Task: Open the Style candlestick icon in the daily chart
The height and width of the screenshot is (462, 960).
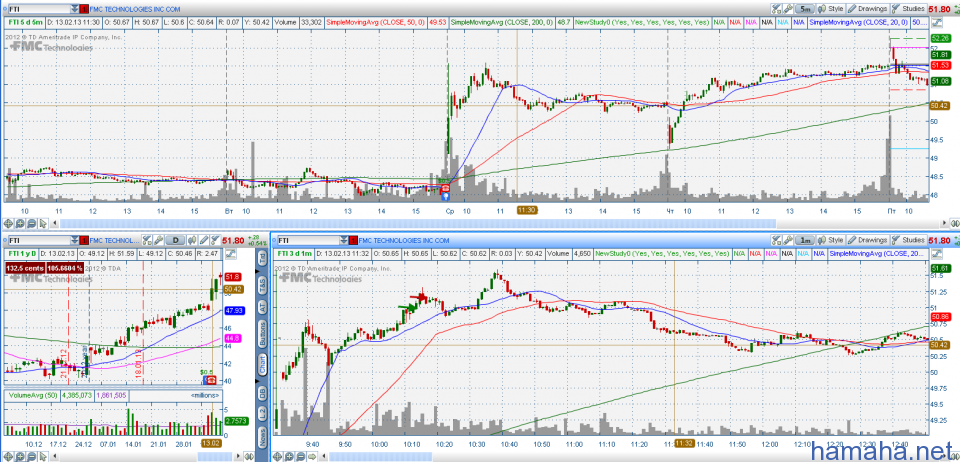Action: pos(192,240)
